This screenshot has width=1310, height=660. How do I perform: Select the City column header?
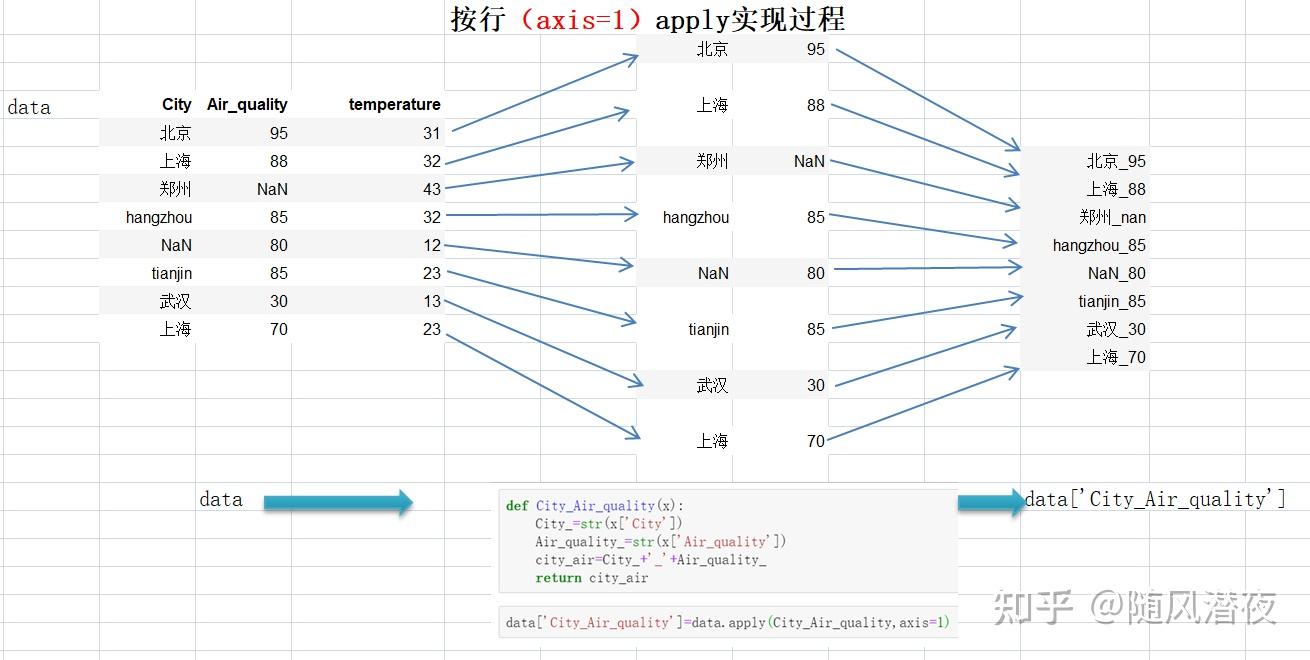176,104
